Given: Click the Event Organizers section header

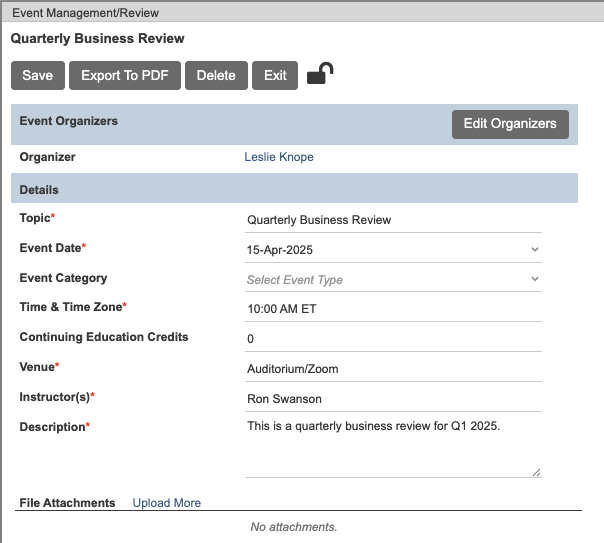Looking at the screenshot, I should click(69, 121).
